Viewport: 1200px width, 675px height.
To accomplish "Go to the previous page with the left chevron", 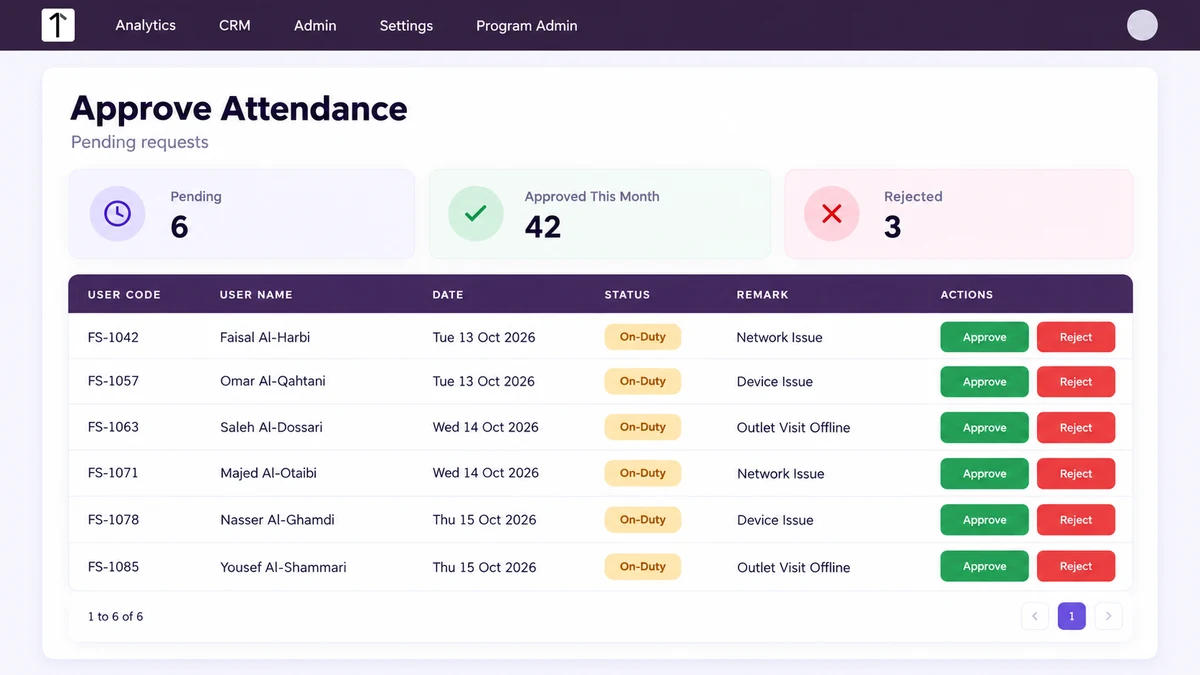I will tap(1035, 616).
